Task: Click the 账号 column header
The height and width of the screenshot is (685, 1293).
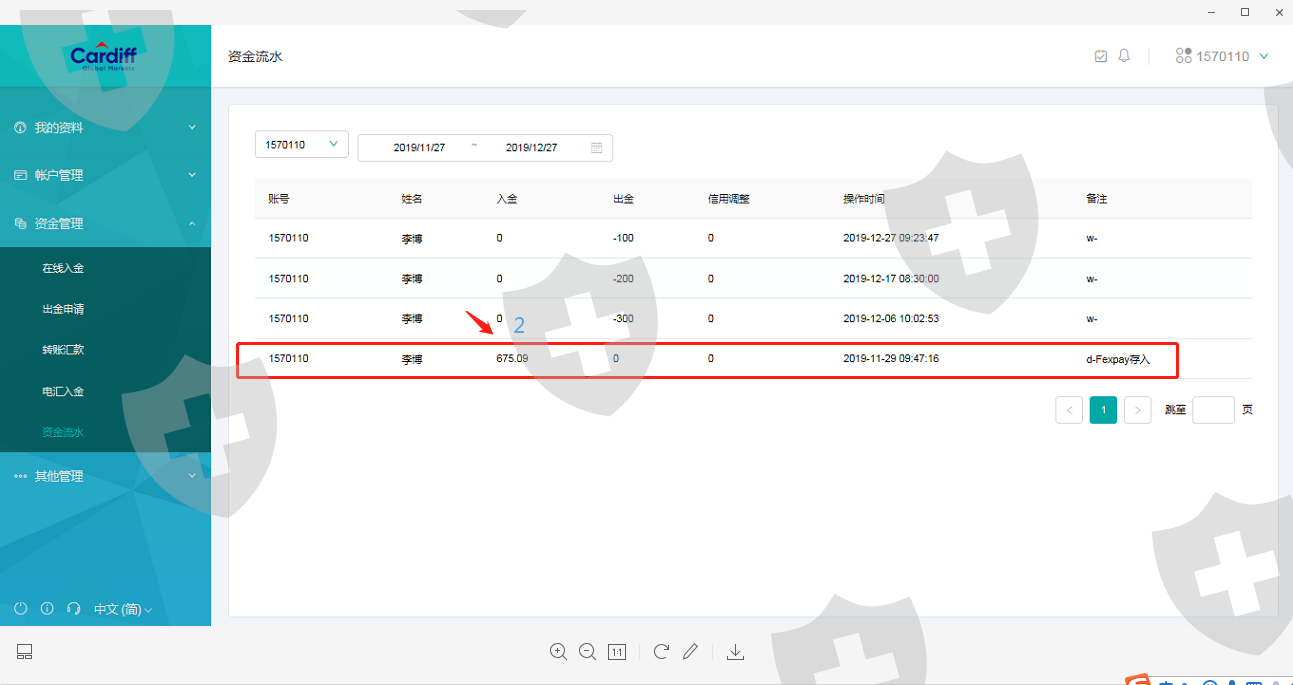Action: click(x=279, y=199)
